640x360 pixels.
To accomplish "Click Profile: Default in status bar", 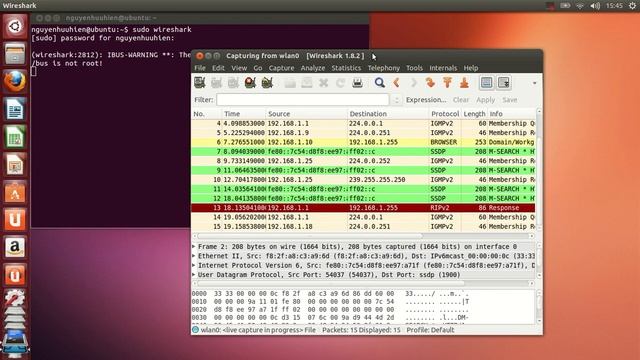I will (430, 330).
